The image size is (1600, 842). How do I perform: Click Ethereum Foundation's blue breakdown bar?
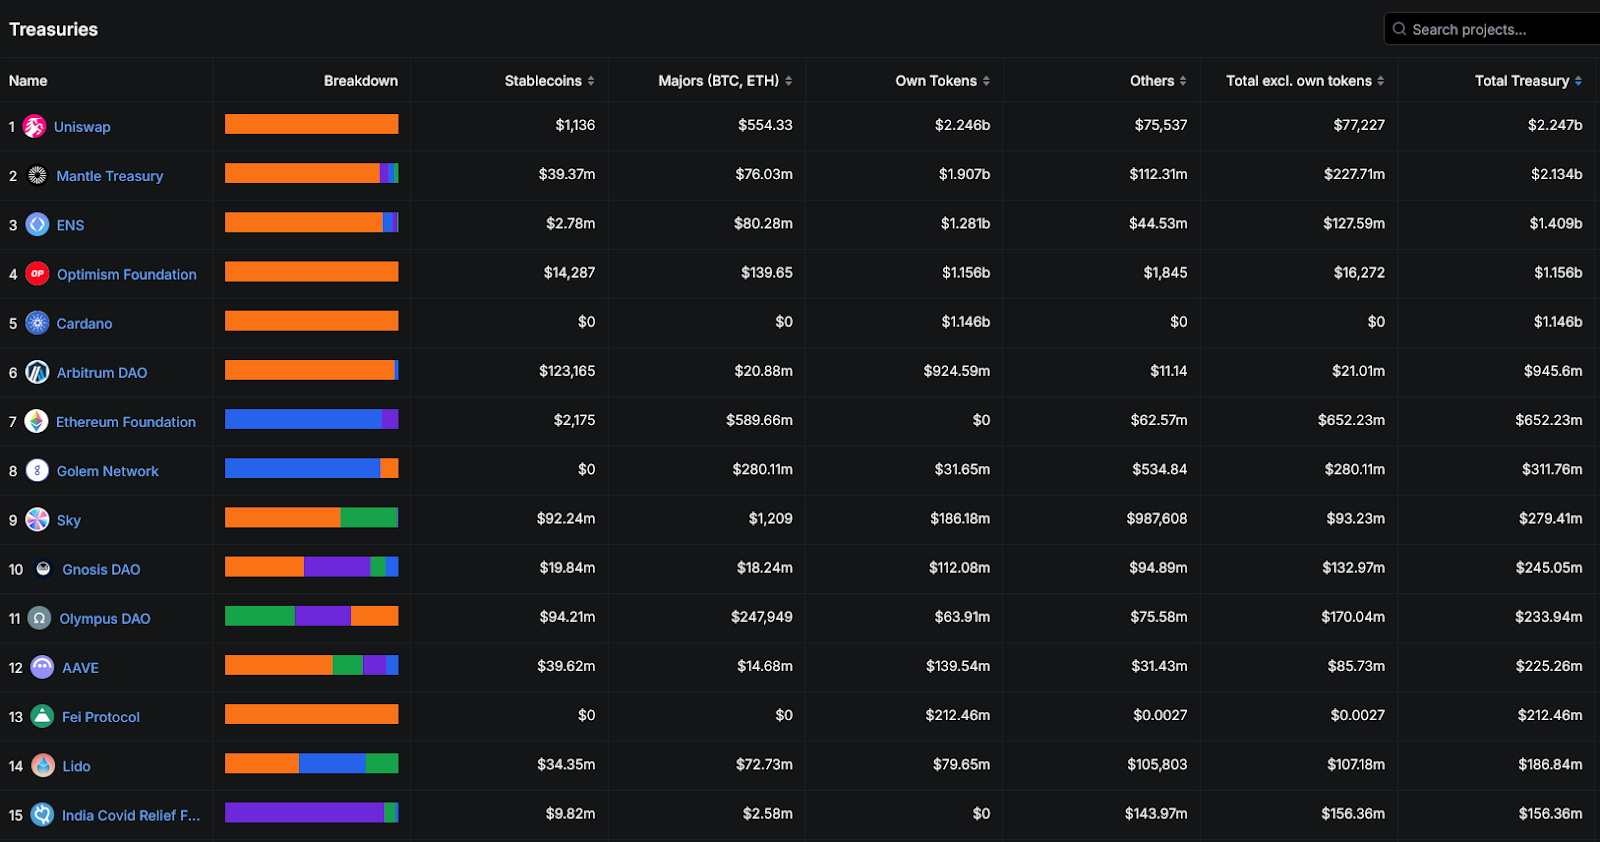click(303, 419)
